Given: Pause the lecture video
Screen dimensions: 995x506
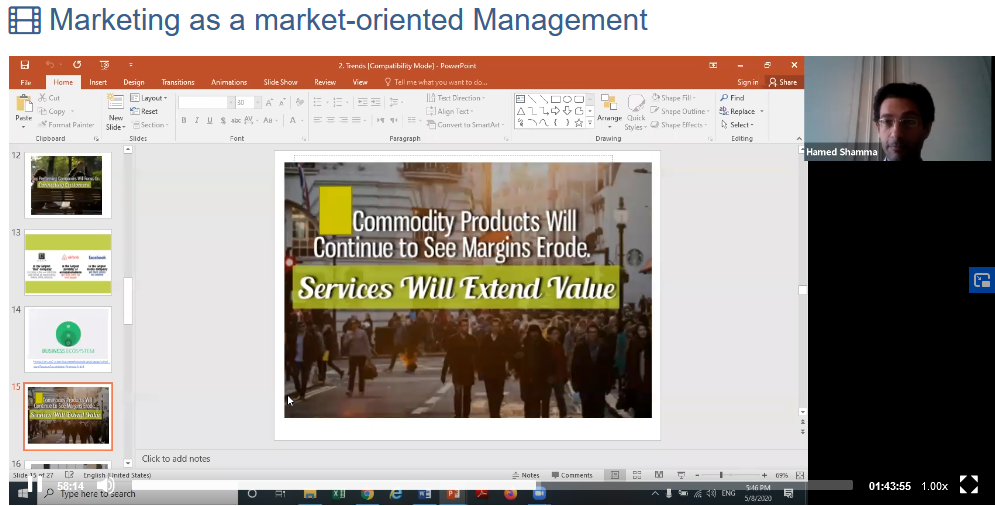Looking at the screenshot, I should (x=34, y=486).
